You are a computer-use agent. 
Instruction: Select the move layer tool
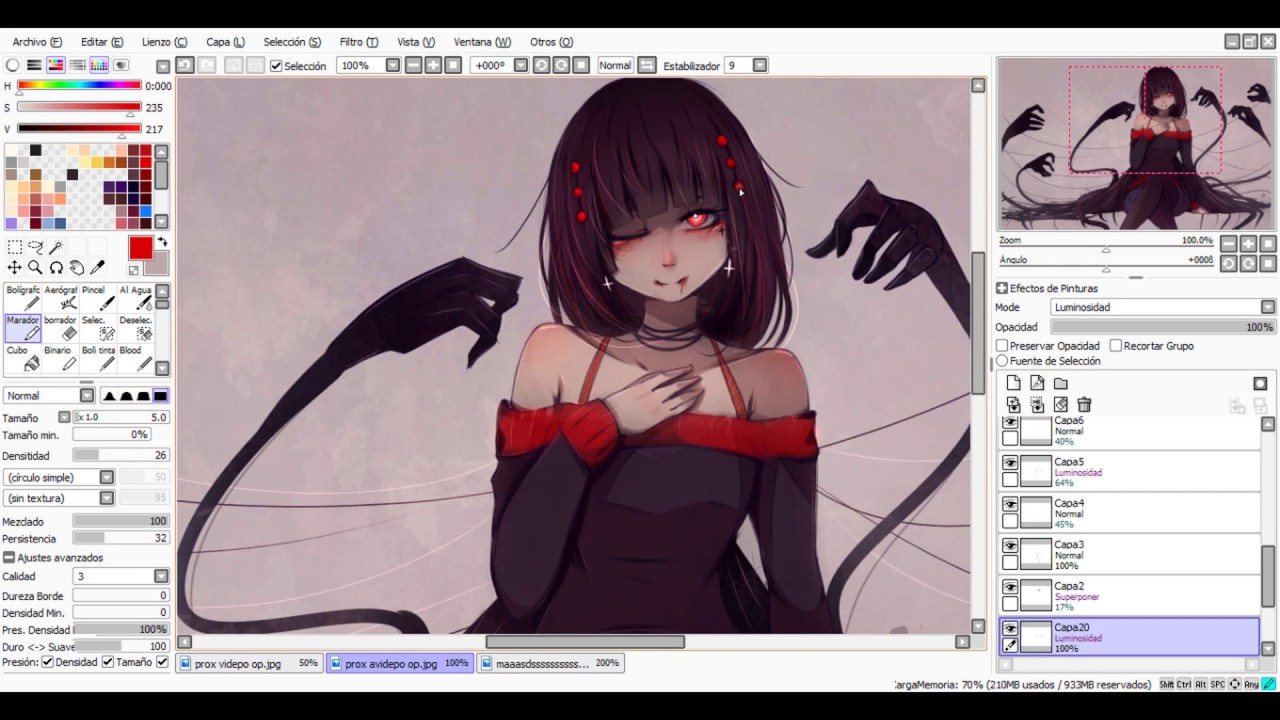click(x=14, y=268)
